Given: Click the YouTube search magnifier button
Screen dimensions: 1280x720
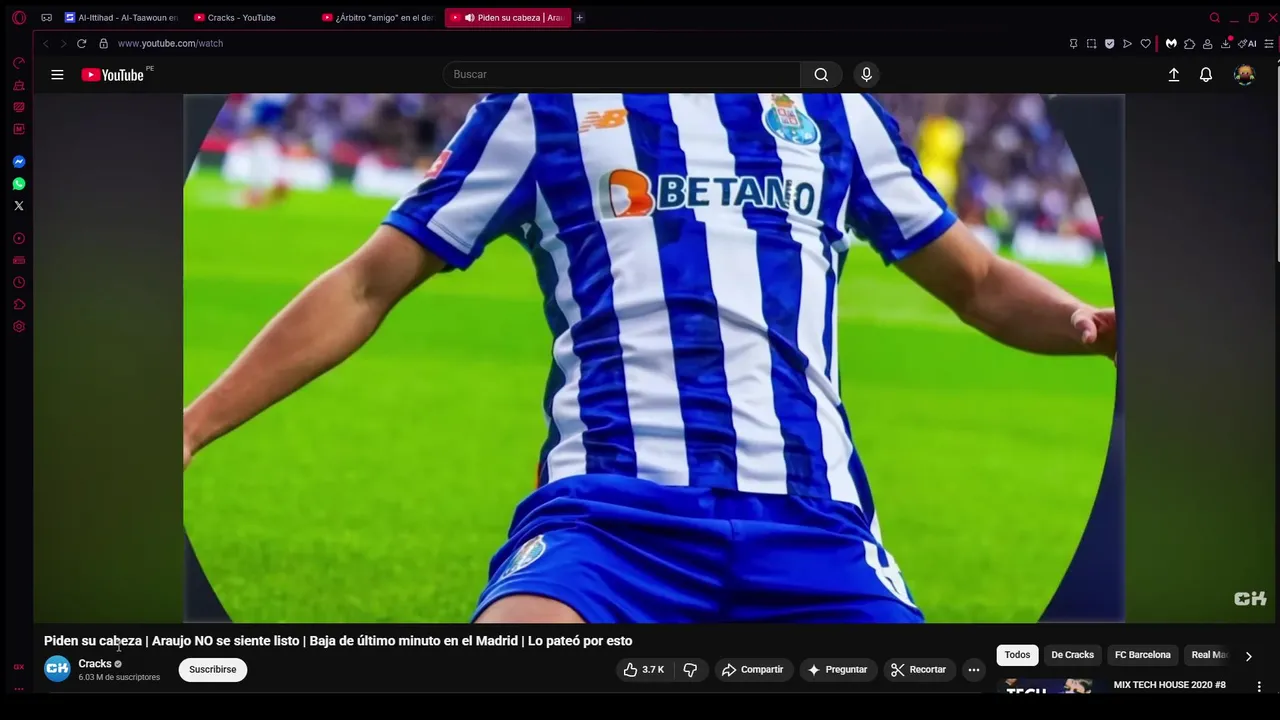Looking at the screenshot, I should point(821,75).
